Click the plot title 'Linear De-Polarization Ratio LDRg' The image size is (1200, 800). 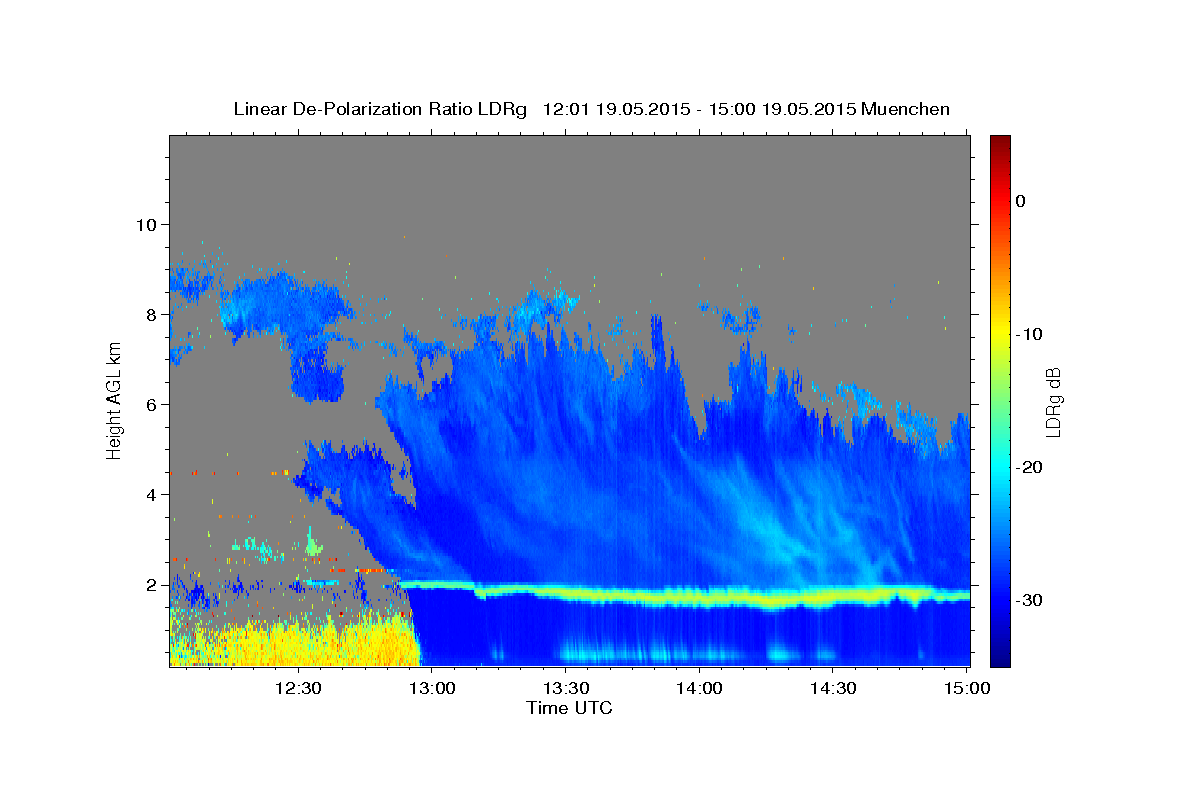[379, 109]
